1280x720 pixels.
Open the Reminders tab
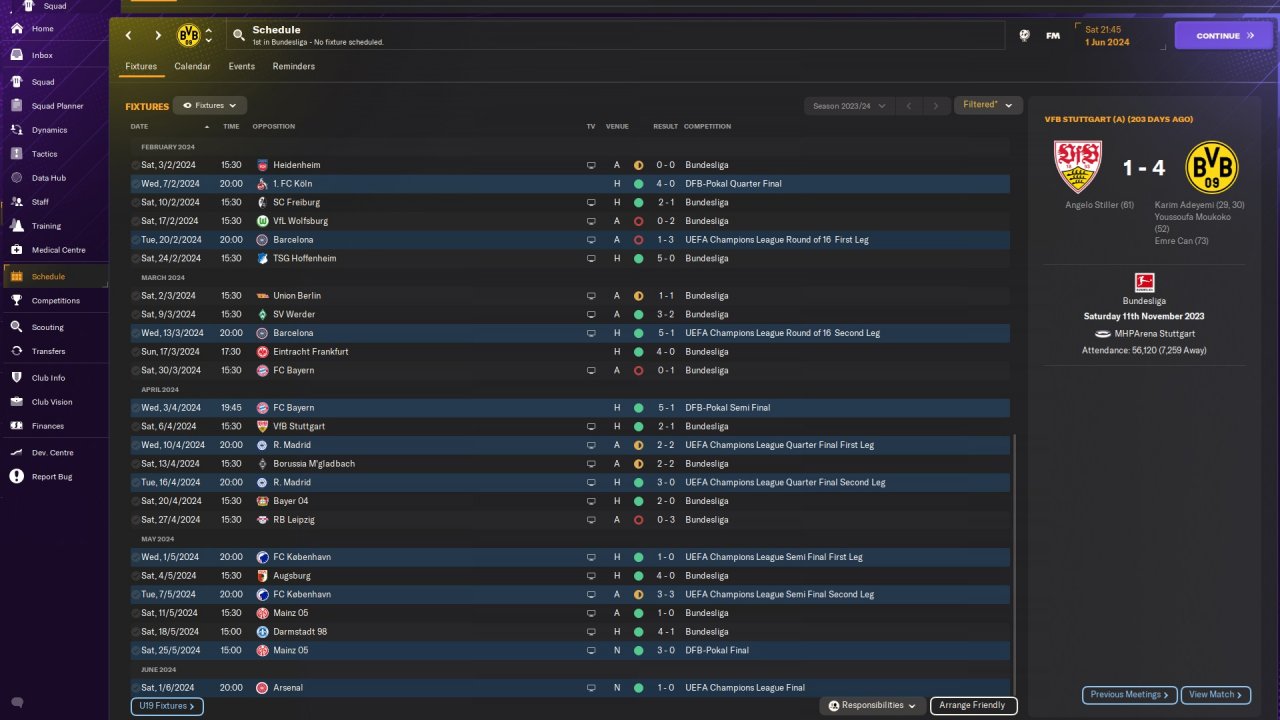pos(294,67)
